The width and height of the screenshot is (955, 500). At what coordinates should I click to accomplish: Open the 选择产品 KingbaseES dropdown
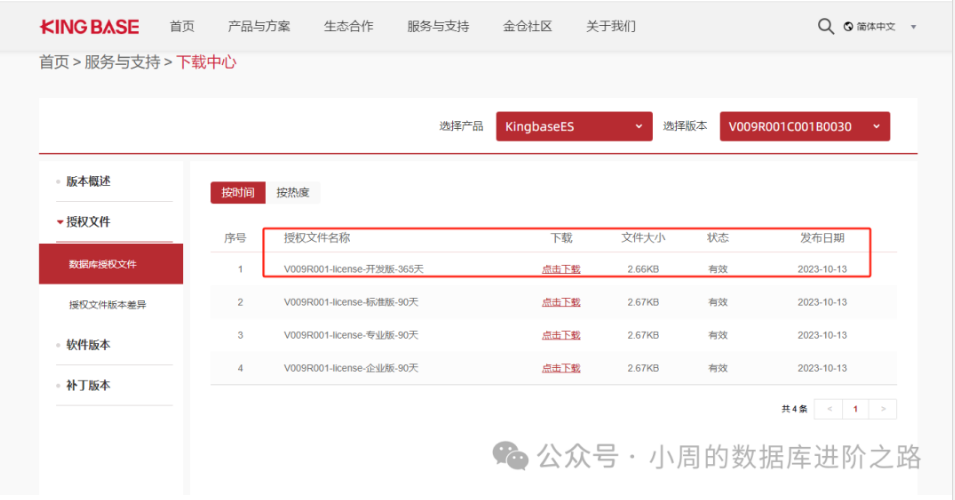click(x=574, y=126)
